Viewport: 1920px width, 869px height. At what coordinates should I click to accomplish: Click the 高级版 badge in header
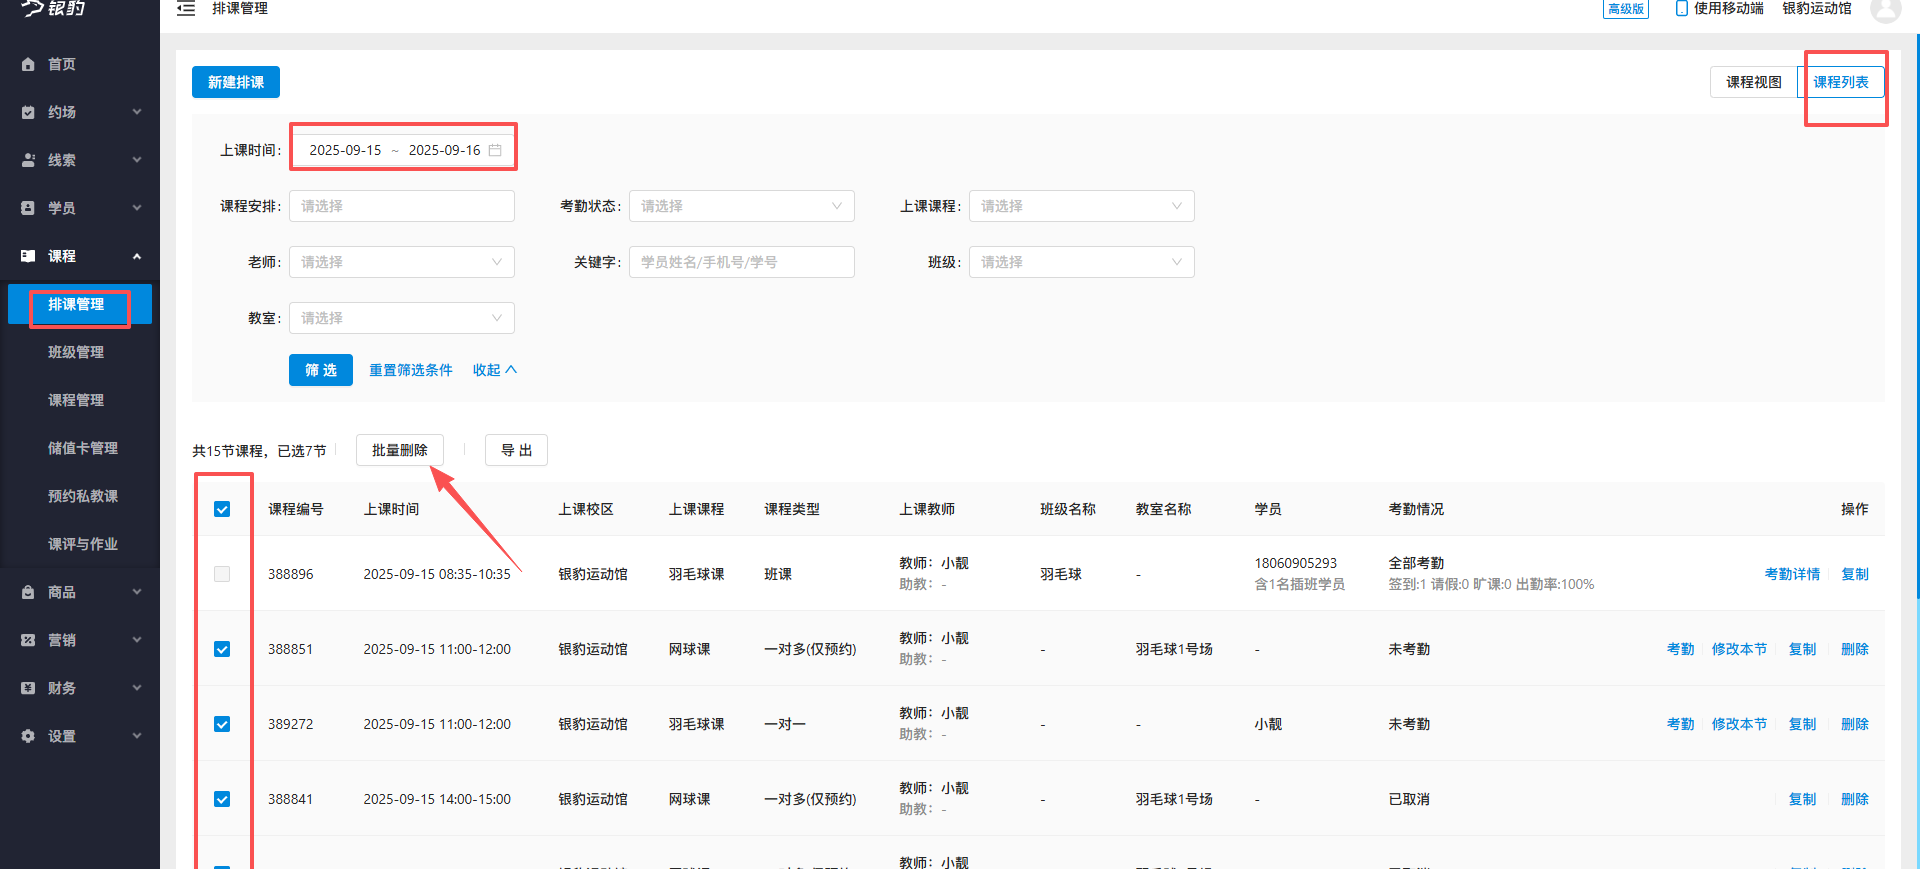tap(1626, 9)
